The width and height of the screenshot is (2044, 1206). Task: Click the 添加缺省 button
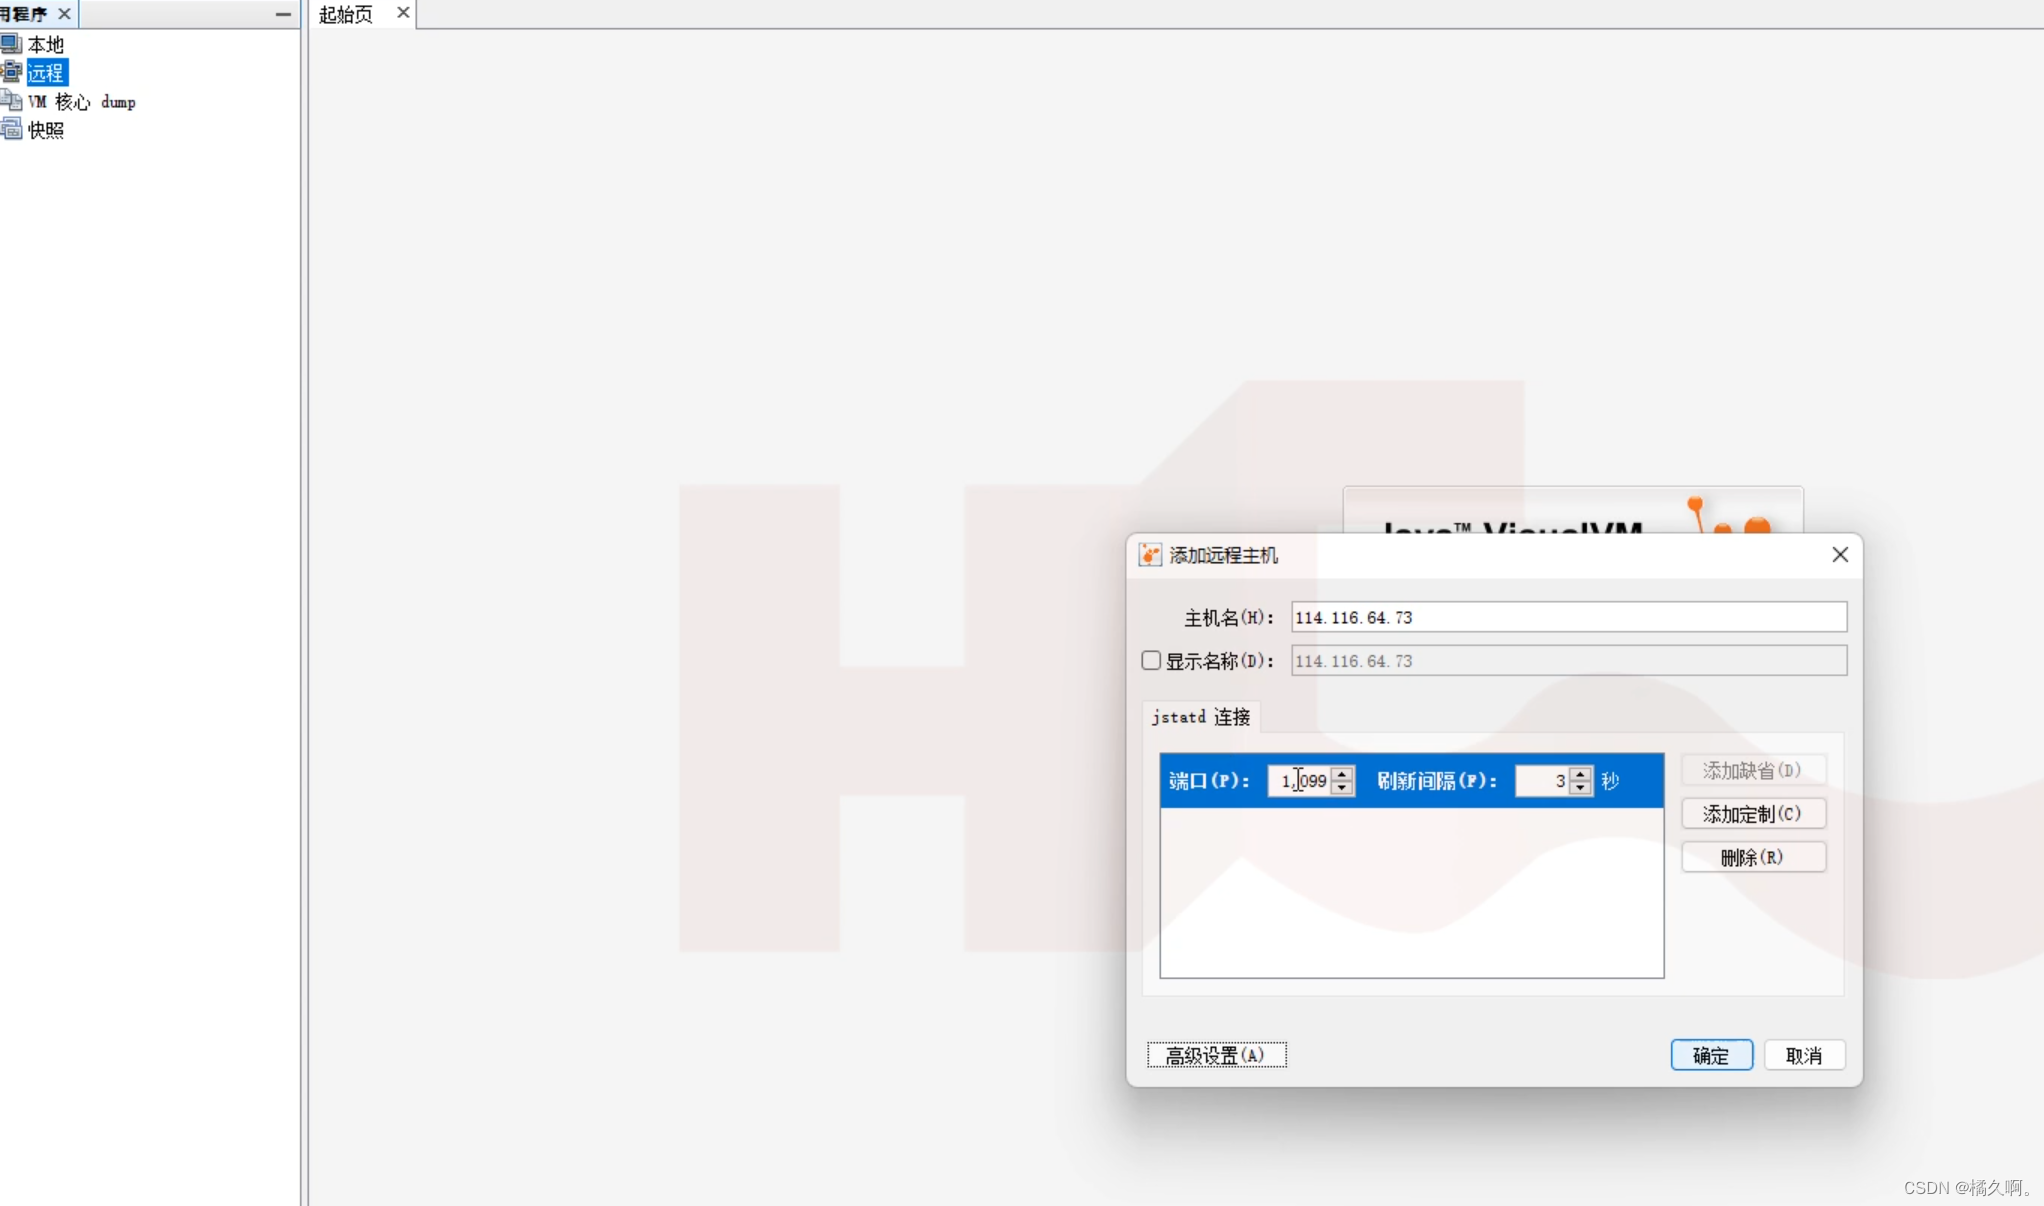1753,771
